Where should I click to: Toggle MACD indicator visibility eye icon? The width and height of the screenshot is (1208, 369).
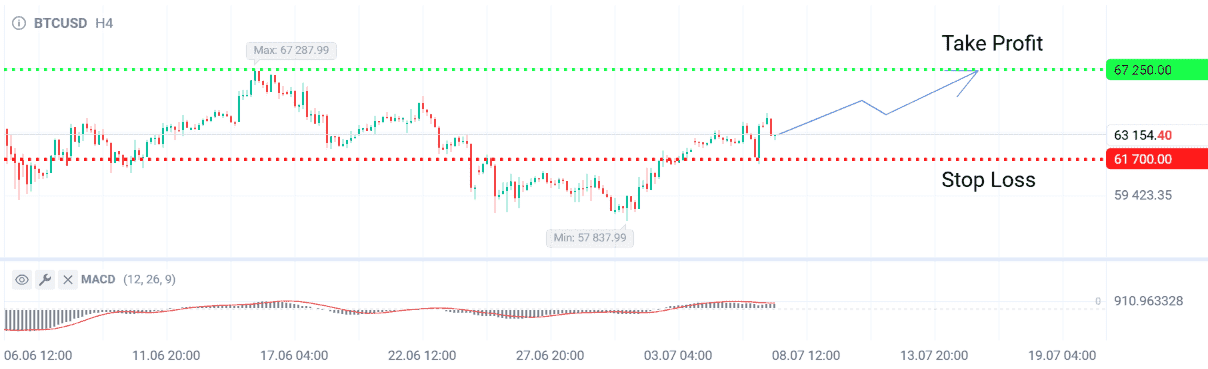tap(22, 280)
